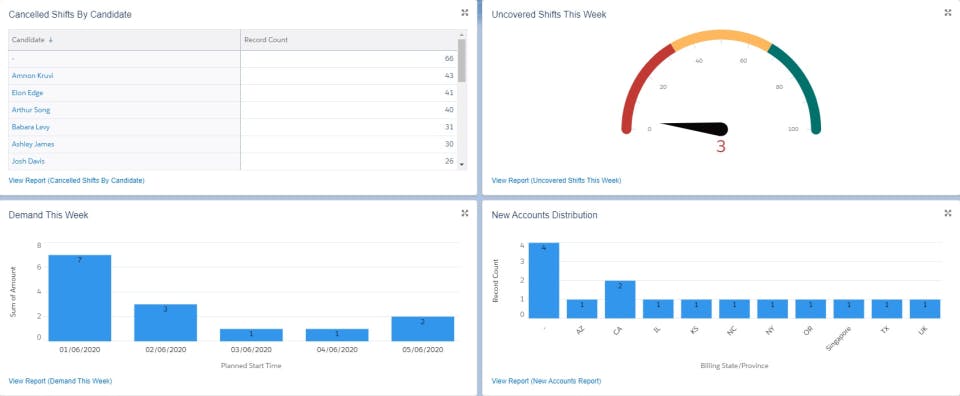The image size is (960, 396).
Task: View Report for Demand This Week
Action: point(60,381)
